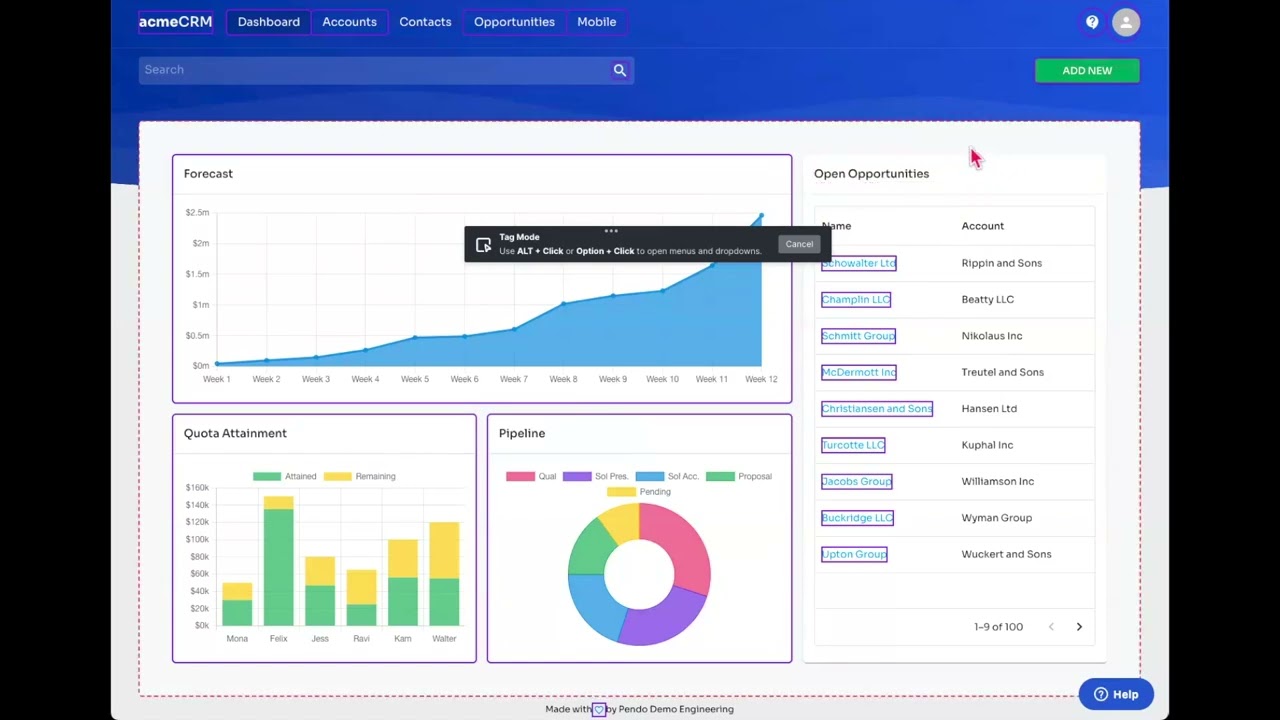Viewport: 1280px width, 720px height.
Task: Open the Jacobs Group opportunity
Action: coord(856,481)
